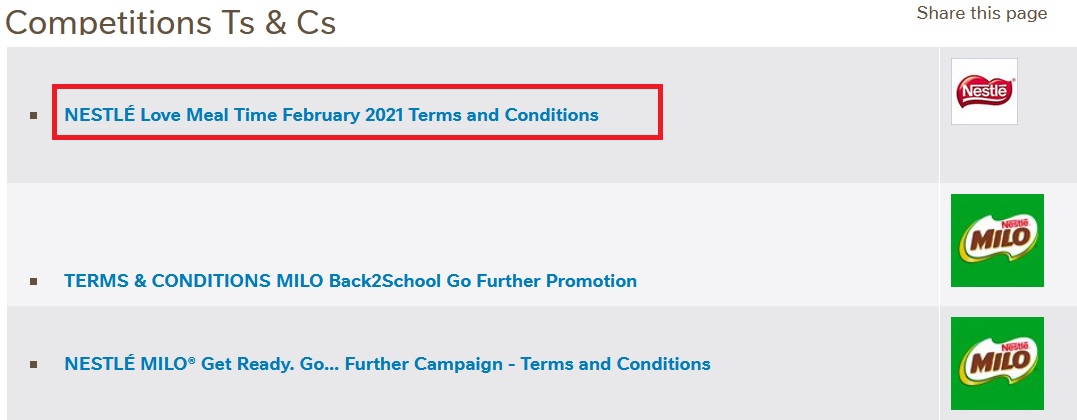The height and width of the screenshot is (420, 1077).
Task: Click the Nestlé logo thumbnail
Action: point(984,91)
